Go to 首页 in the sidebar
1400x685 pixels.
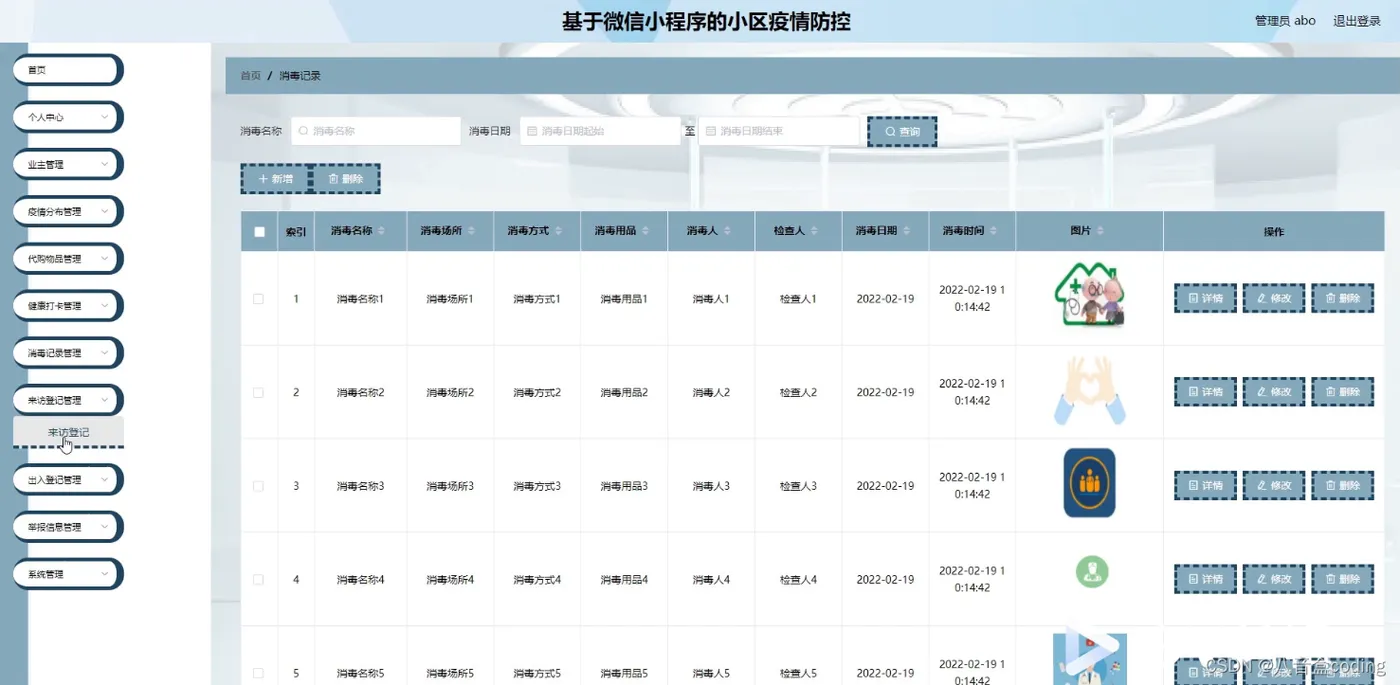67,70
